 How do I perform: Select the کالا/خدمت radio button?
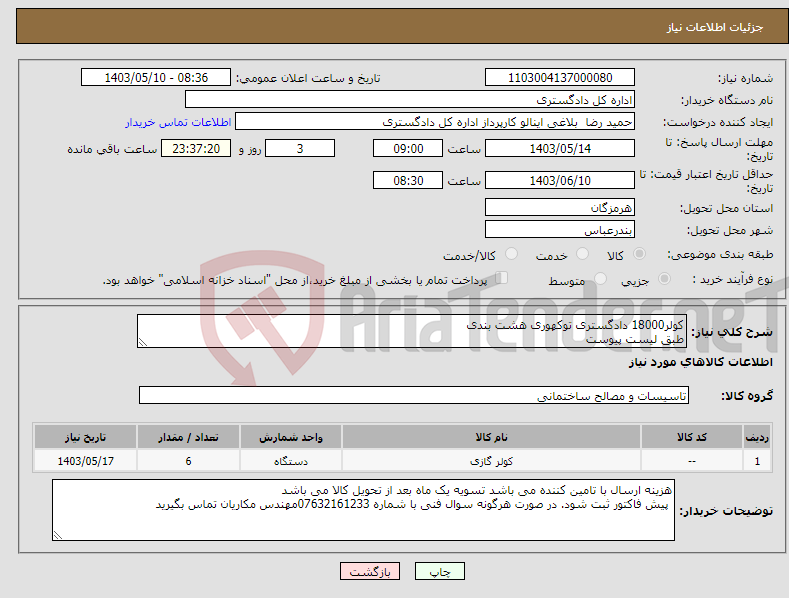click(511, 254)
